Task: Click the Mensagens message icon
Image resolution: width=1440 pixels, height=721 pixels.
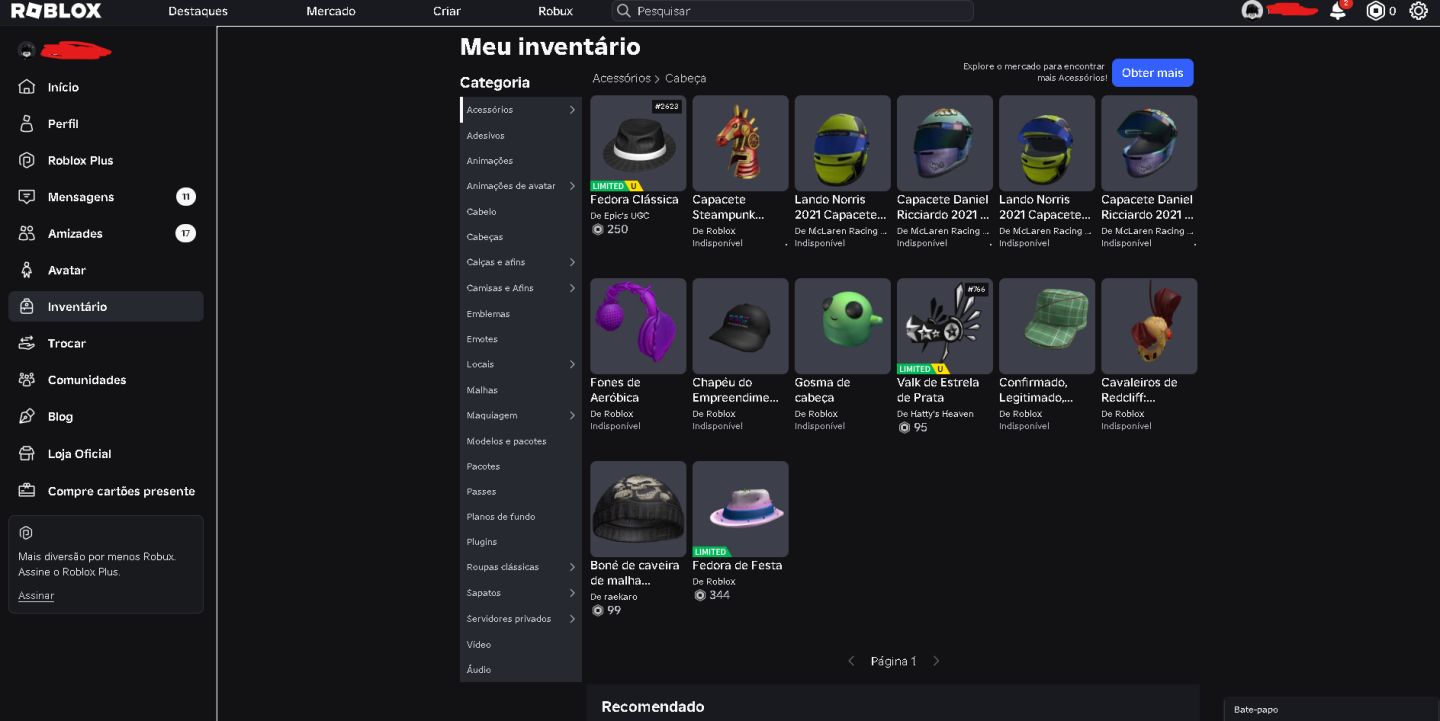Action: pyautogui.click(x=27, y=197)
